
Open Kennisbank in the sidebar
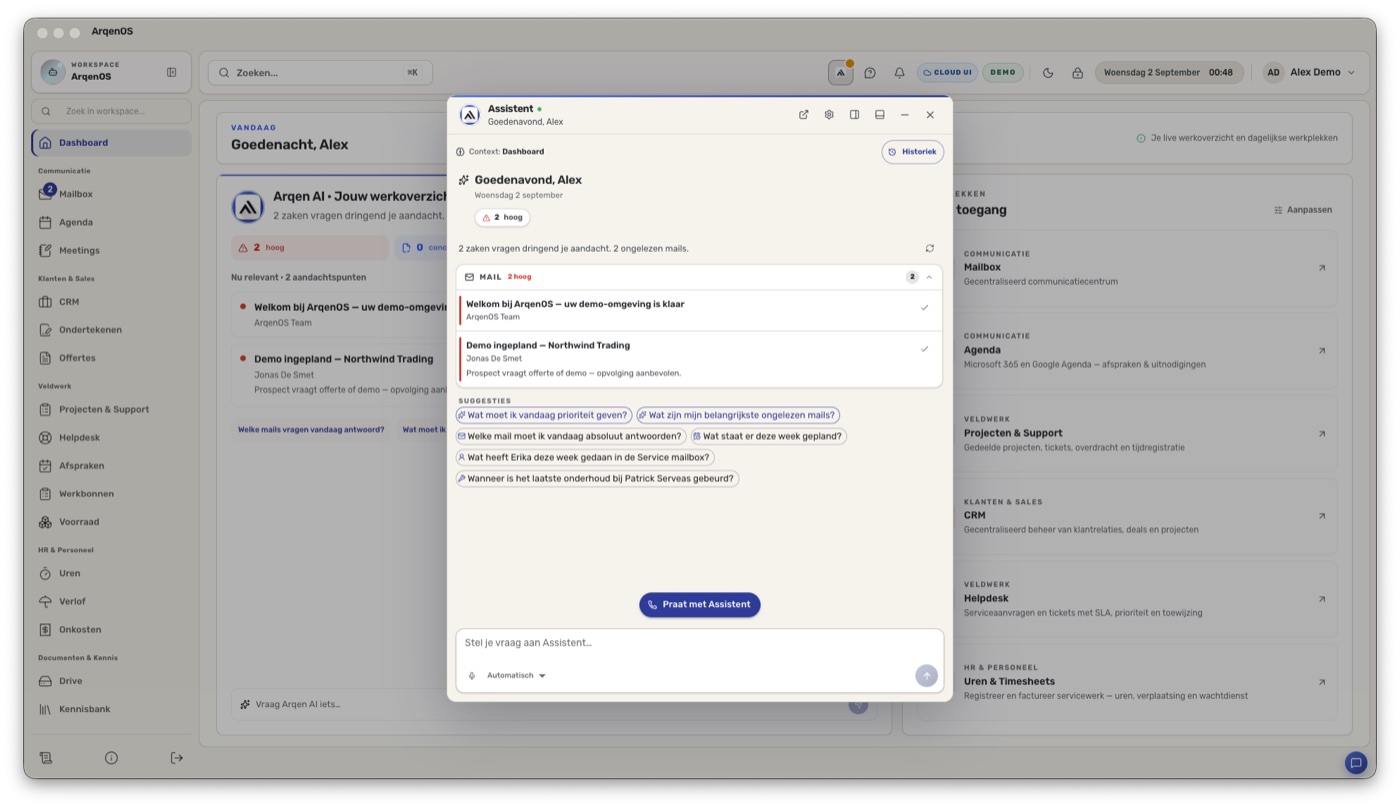coord(111,709)
